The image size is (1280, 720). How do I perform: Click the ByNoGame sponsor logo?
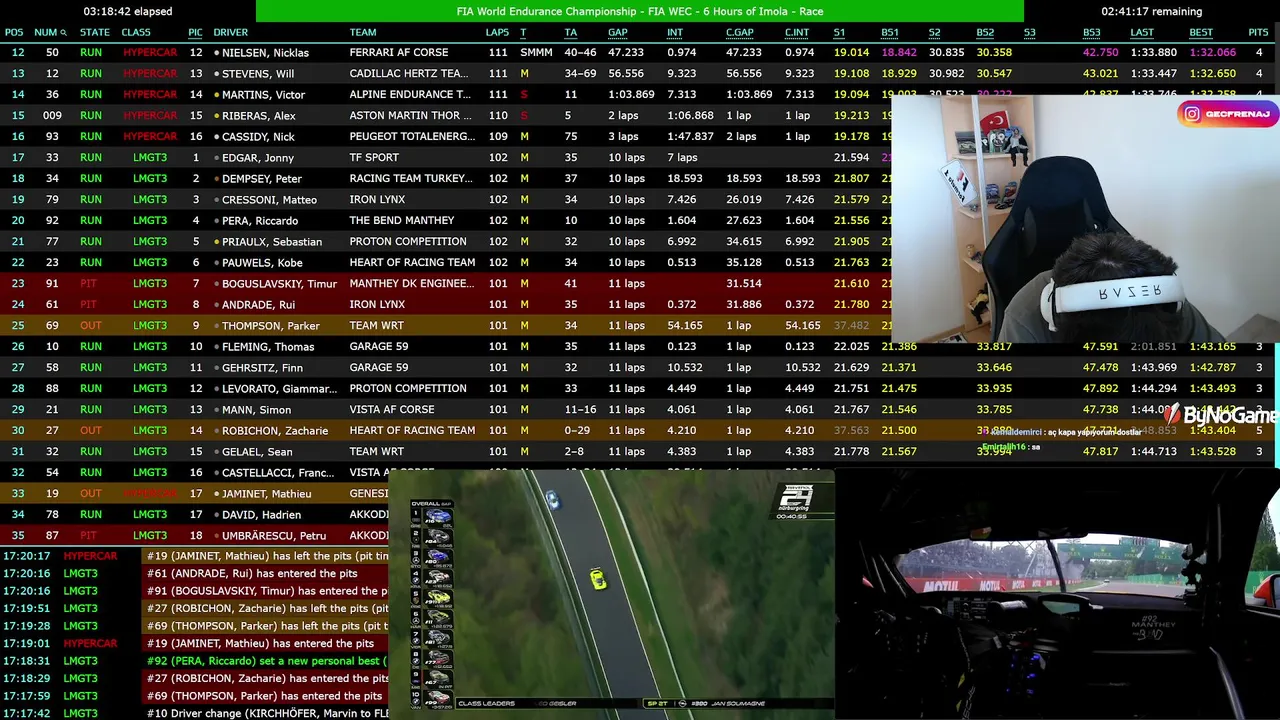point(1220,415)
